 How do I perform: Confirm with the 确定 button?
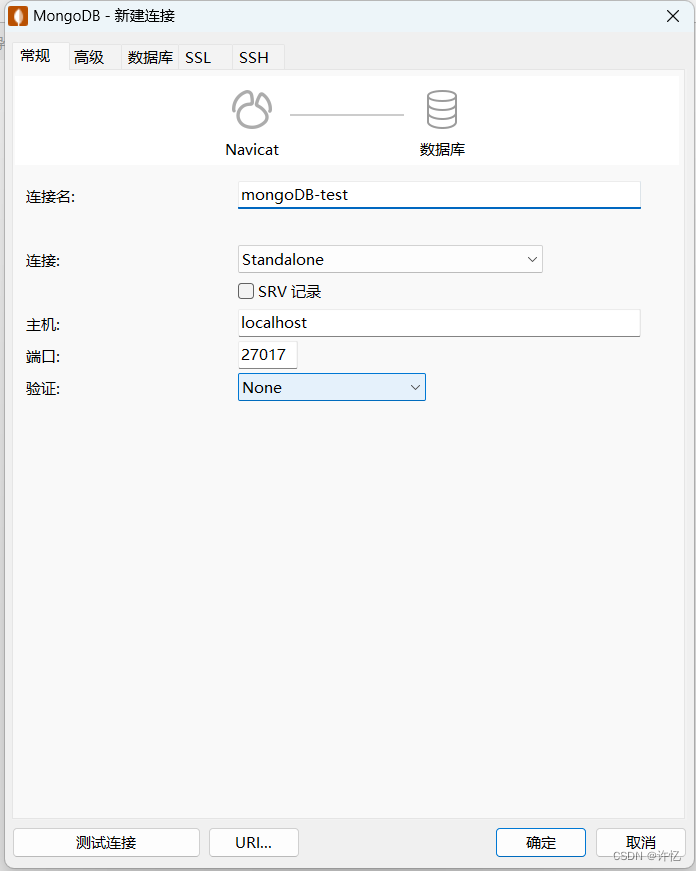pyautogui.click(x=540, y=843)
